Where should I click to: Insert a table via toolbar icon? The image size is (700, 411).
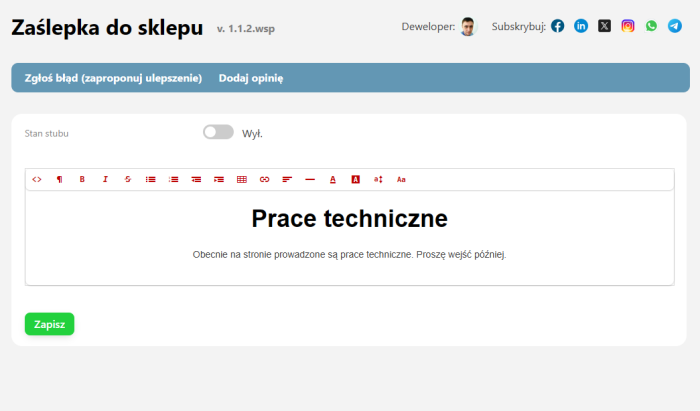click(x=241, y=179)
